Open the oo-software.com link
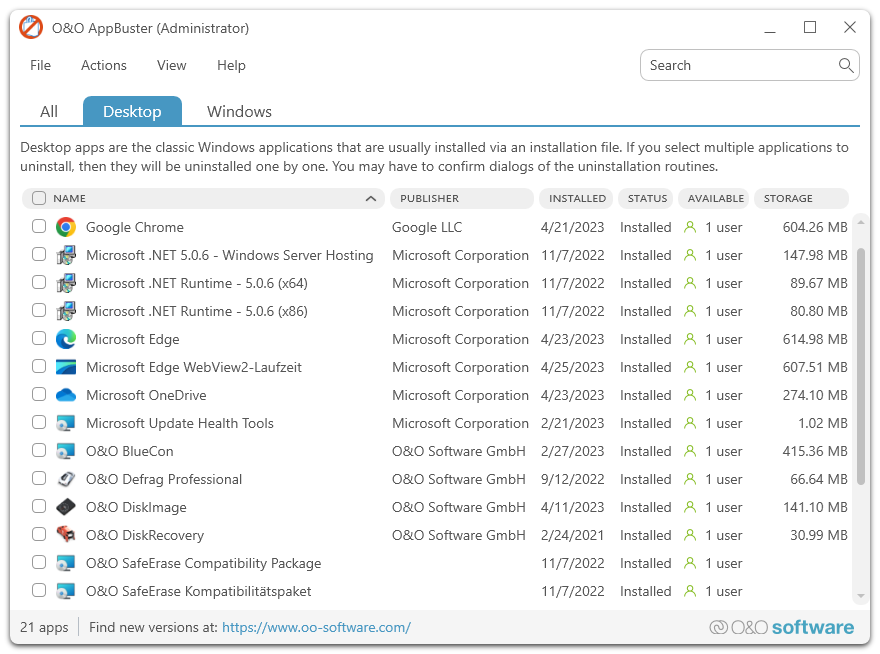 317,628
